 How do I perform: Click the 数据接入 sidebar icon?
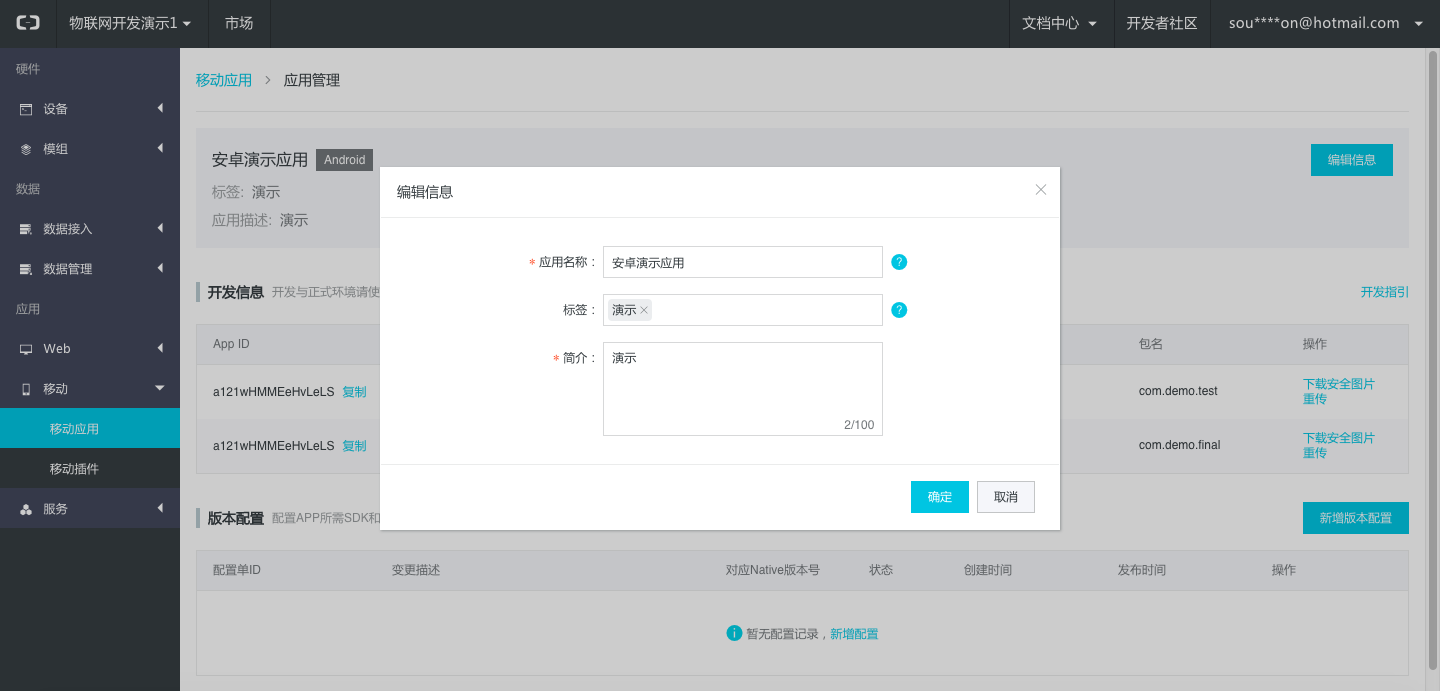[x=26, y=229]
